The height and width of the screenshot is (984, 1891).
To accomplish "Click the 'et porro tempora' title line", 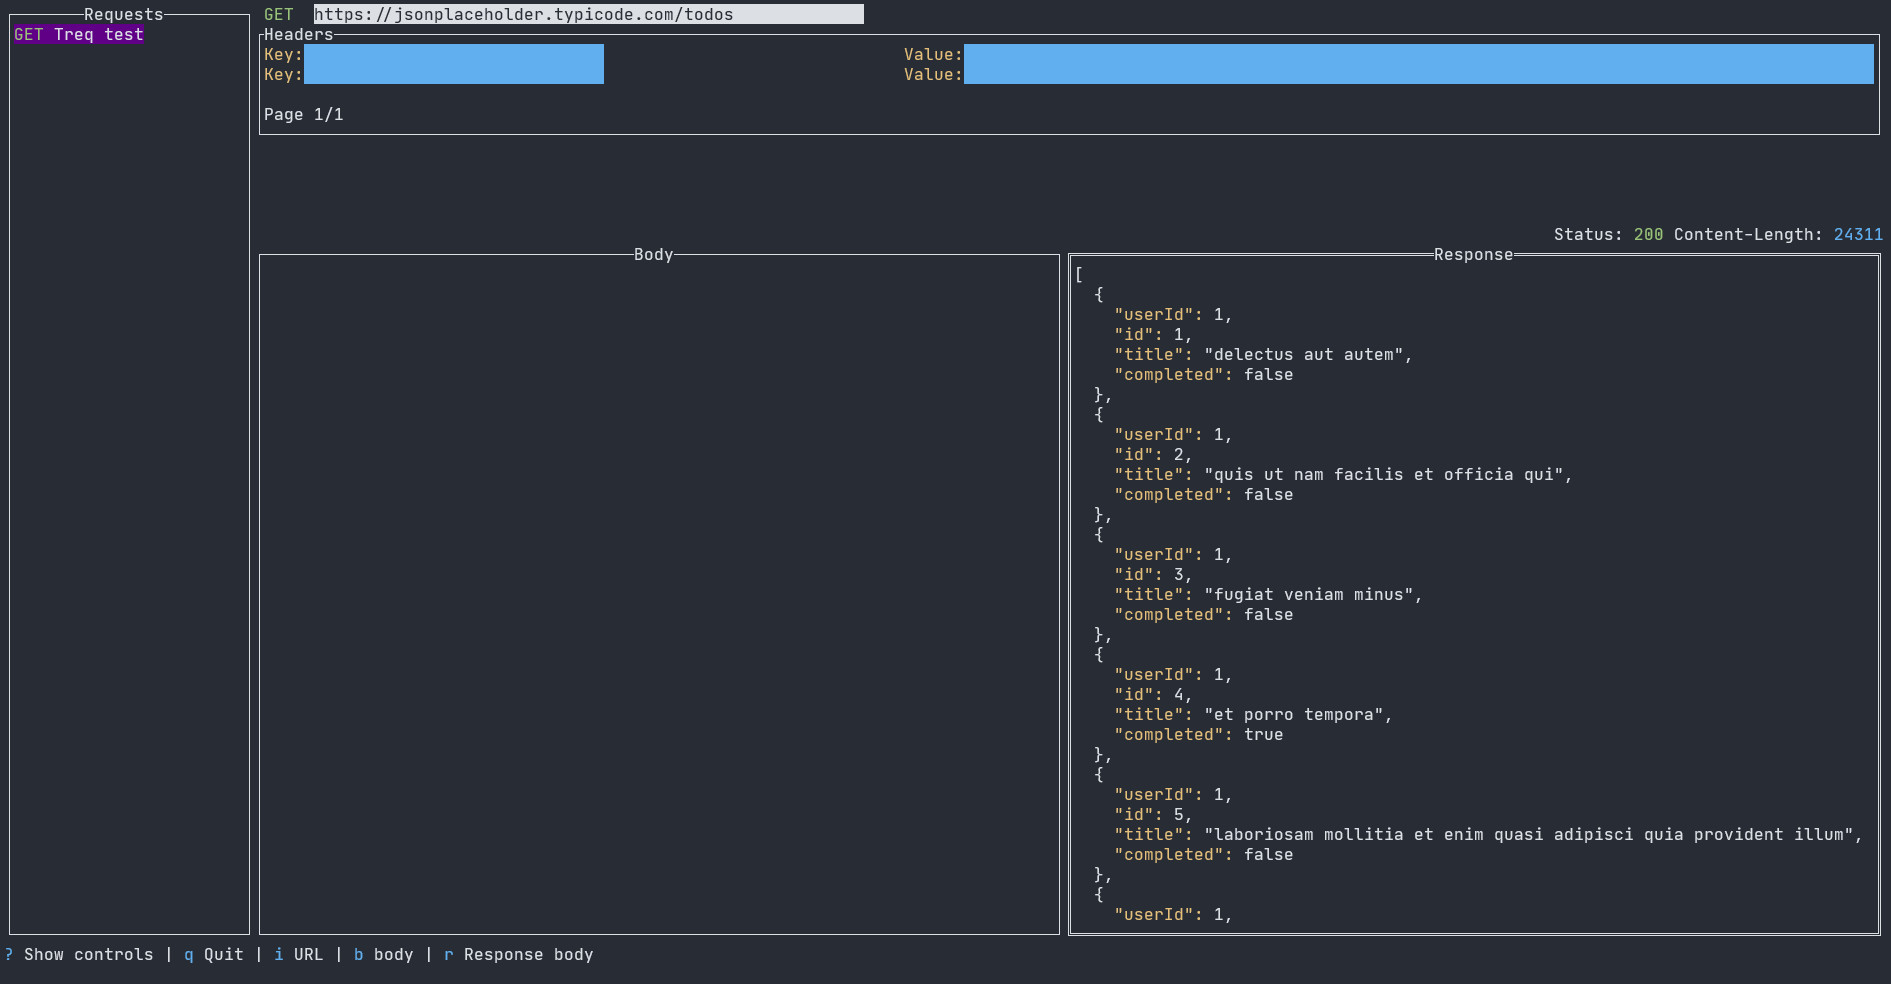I will point(1252,715).
